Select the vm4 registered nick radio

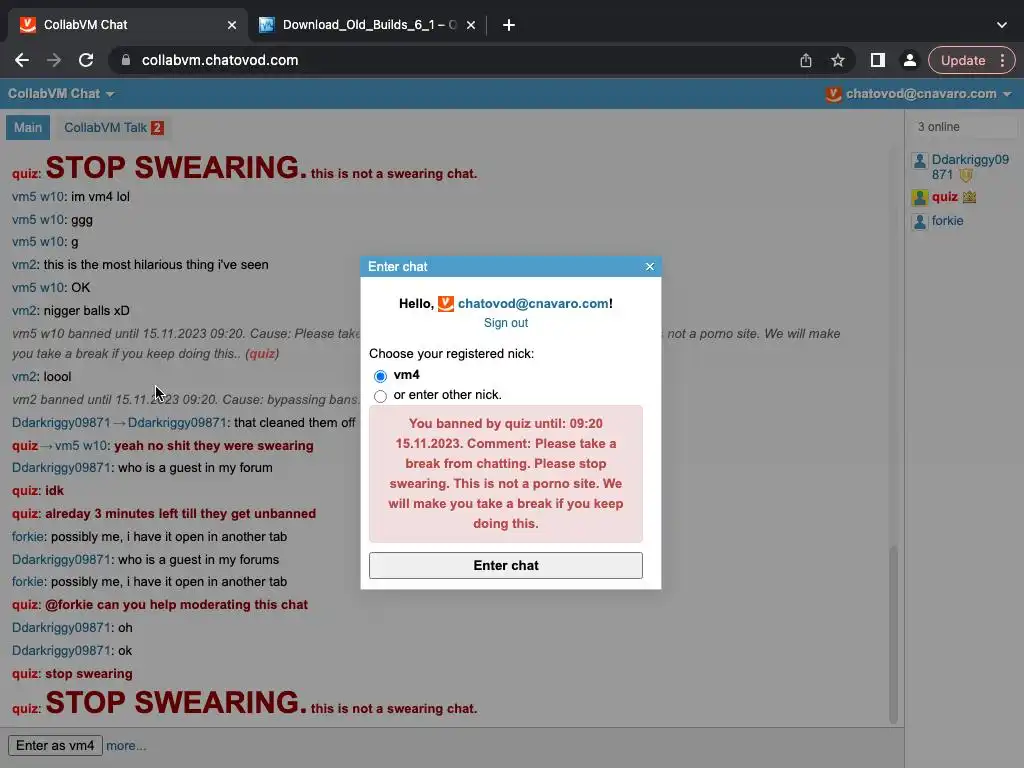380,376
